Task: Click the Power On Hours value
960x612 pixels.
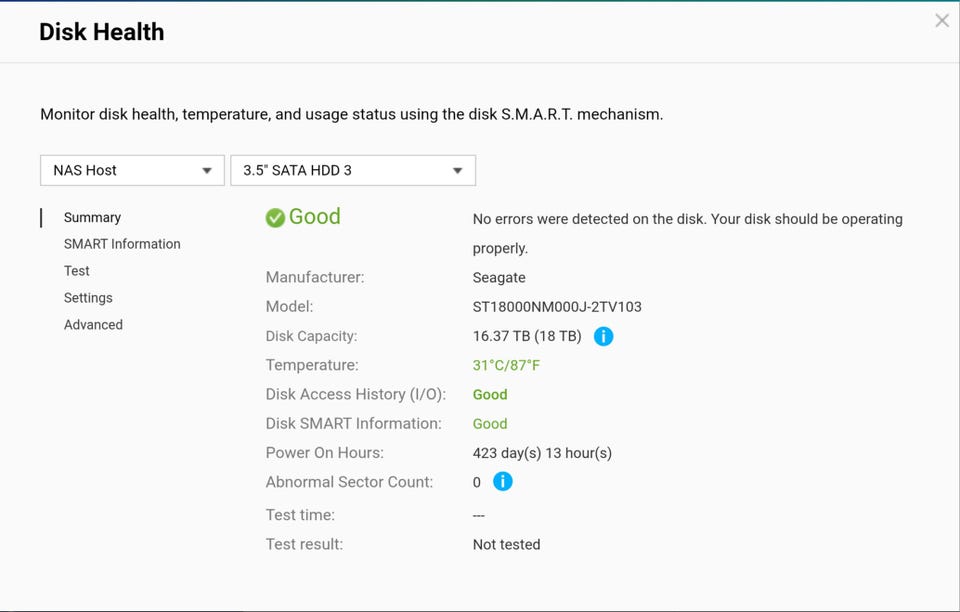Action: 542,453
